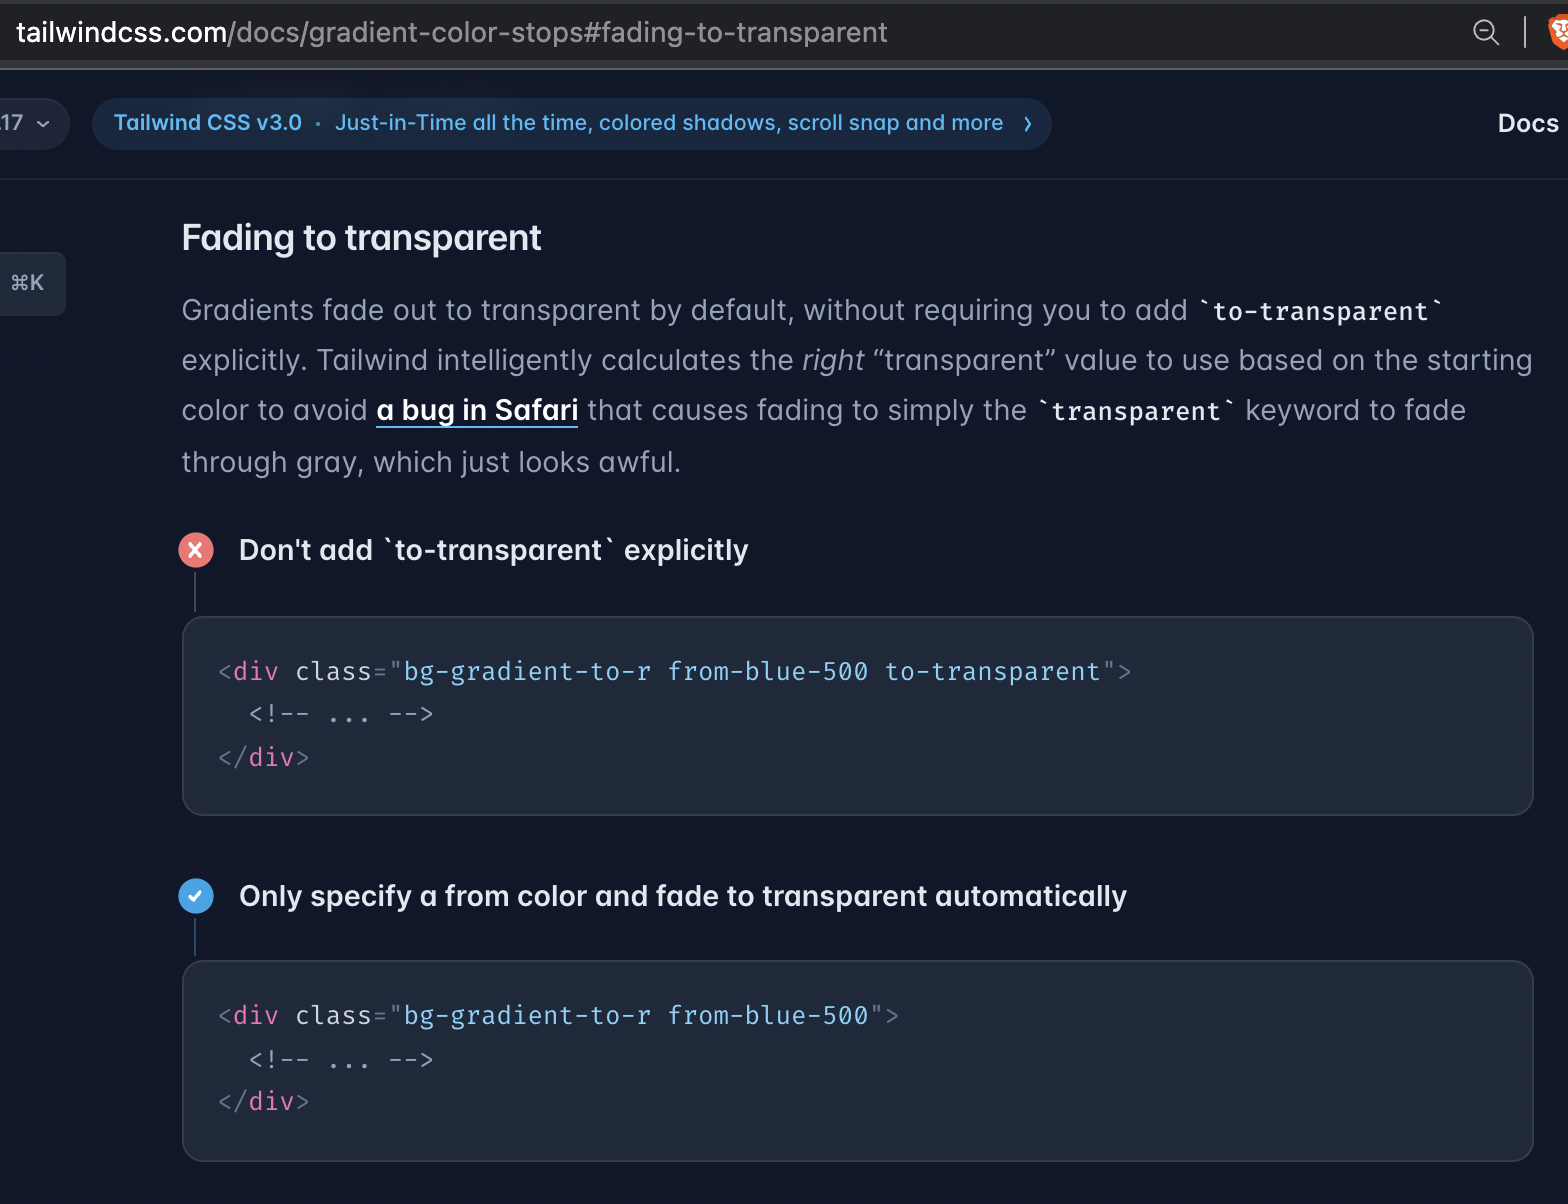Click the search icon in the address bar

(x=1486, y=32)
